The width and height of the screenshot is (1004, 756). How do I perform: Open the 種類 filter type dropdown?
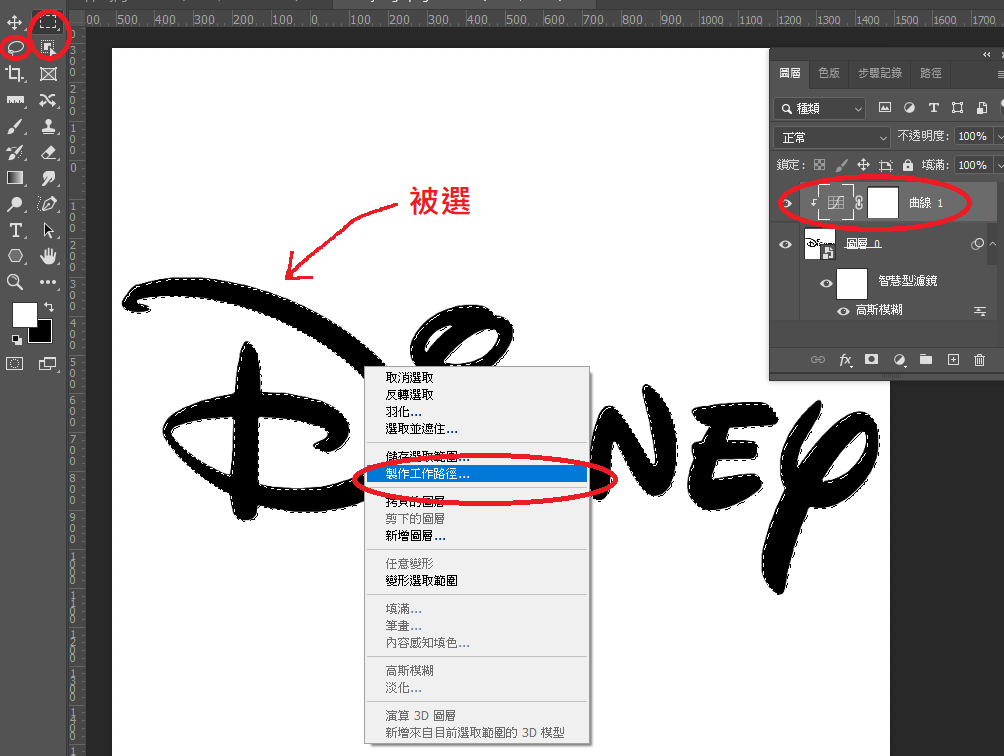tap(820, 108)
